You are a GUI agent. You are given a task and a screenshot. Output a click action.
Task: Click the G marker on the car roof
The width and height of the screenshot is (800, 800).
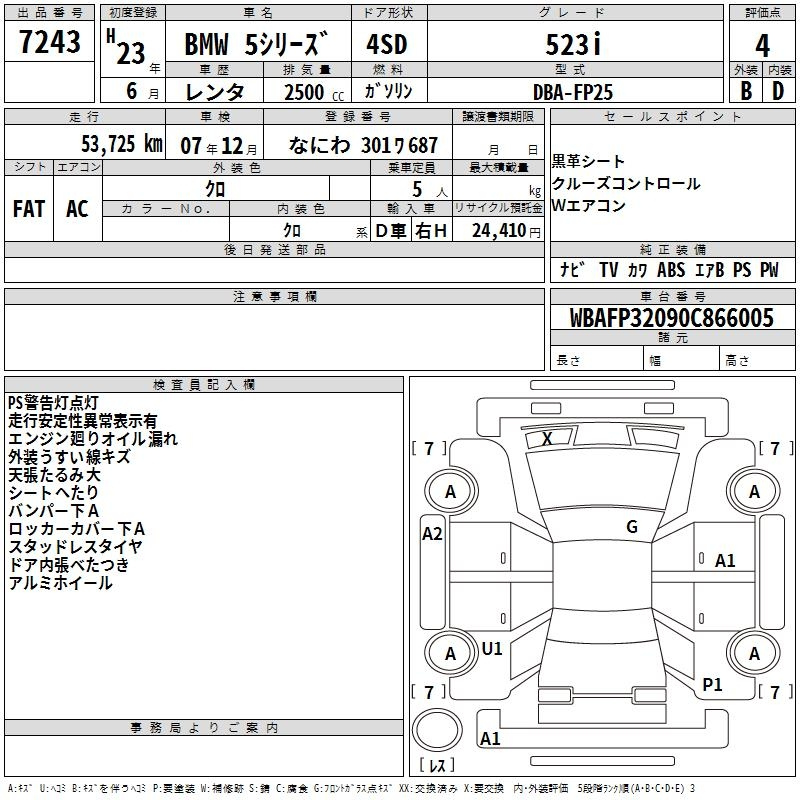(x=631, y=527)
